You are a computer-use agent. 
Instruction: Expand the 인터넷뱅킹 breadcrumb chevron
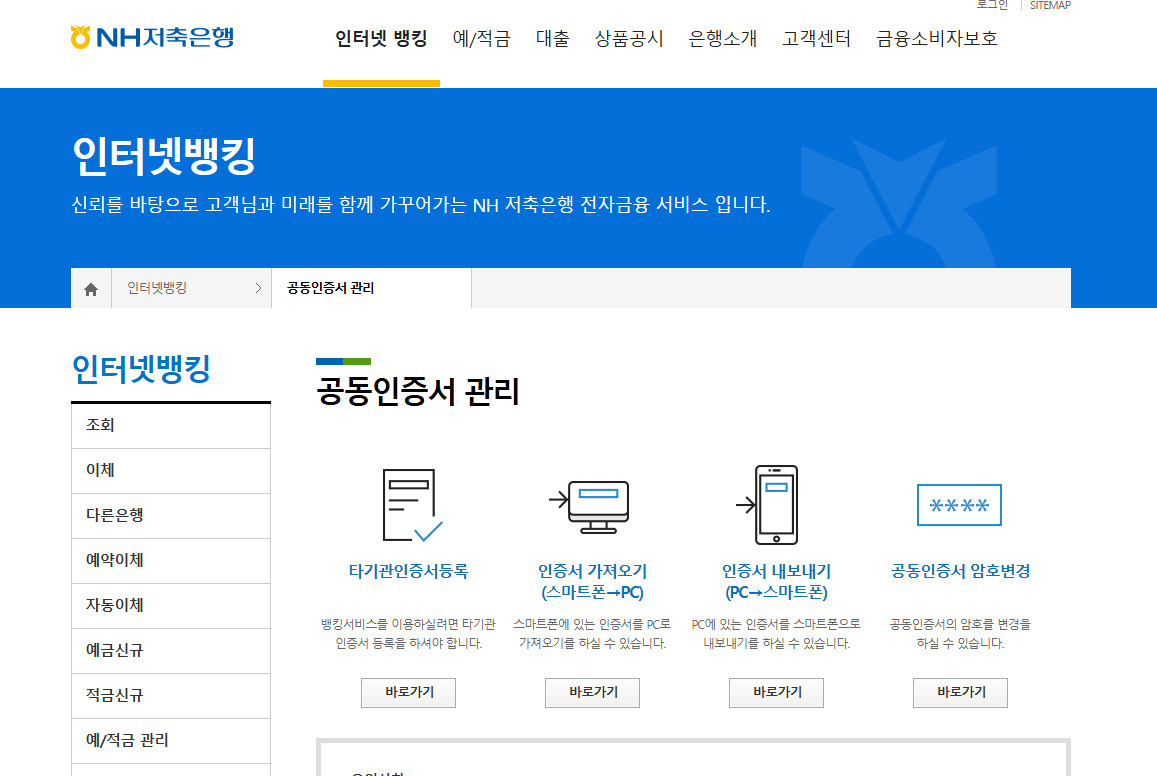[258, 288]
